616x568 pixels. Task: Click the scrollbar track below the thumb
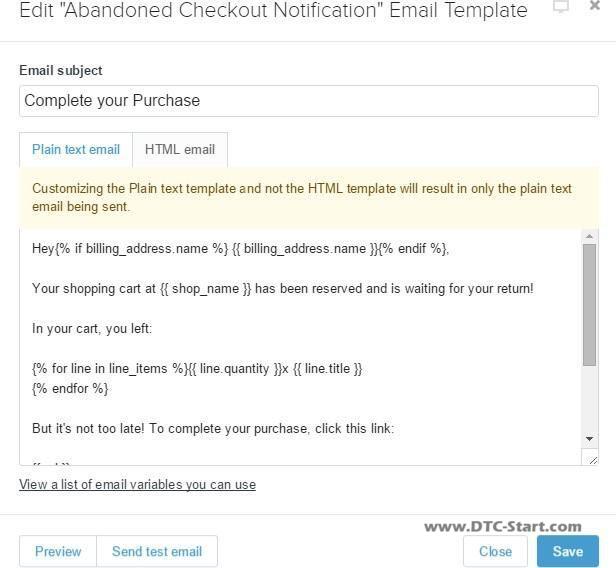tap(589, 399)
